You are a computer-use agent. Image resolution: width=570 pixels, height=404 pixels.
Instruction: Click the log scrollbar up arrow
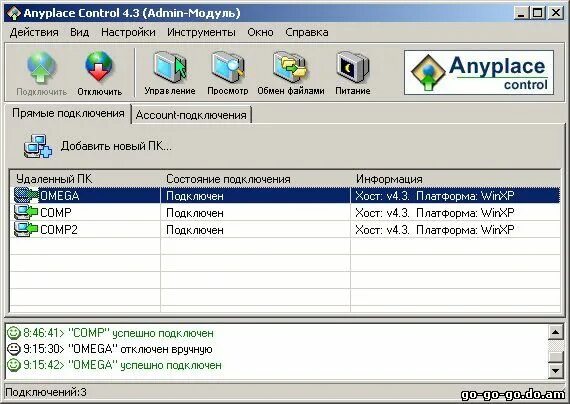(555, 332)
